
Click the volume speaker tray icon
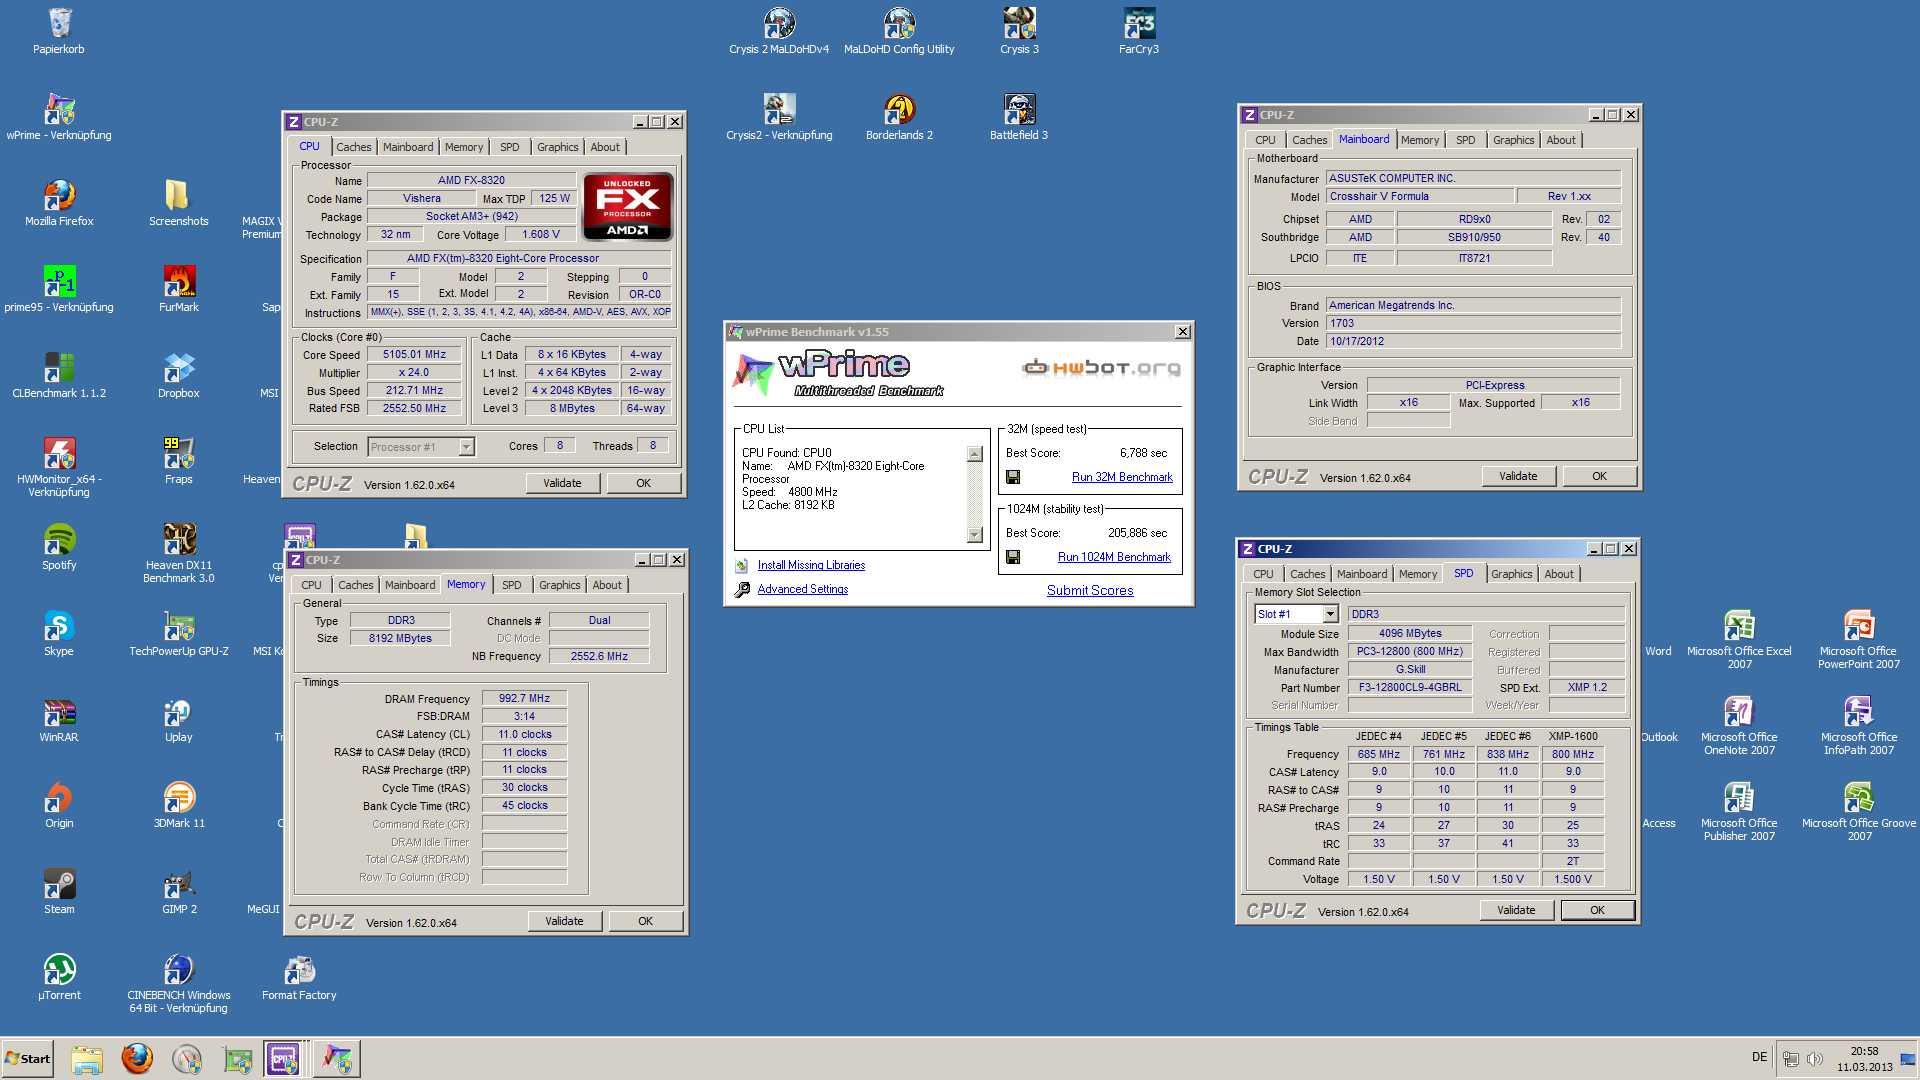pyautogui.click(x=1815, y=1058)
